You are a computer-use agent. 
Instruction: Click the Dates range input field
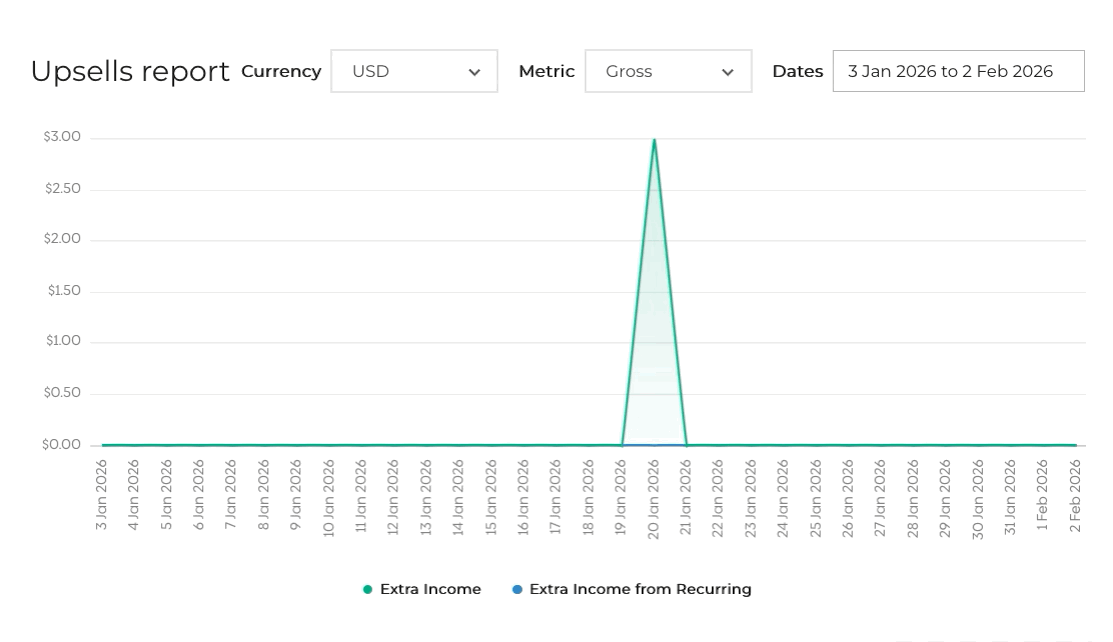click(x=958, y=72)
